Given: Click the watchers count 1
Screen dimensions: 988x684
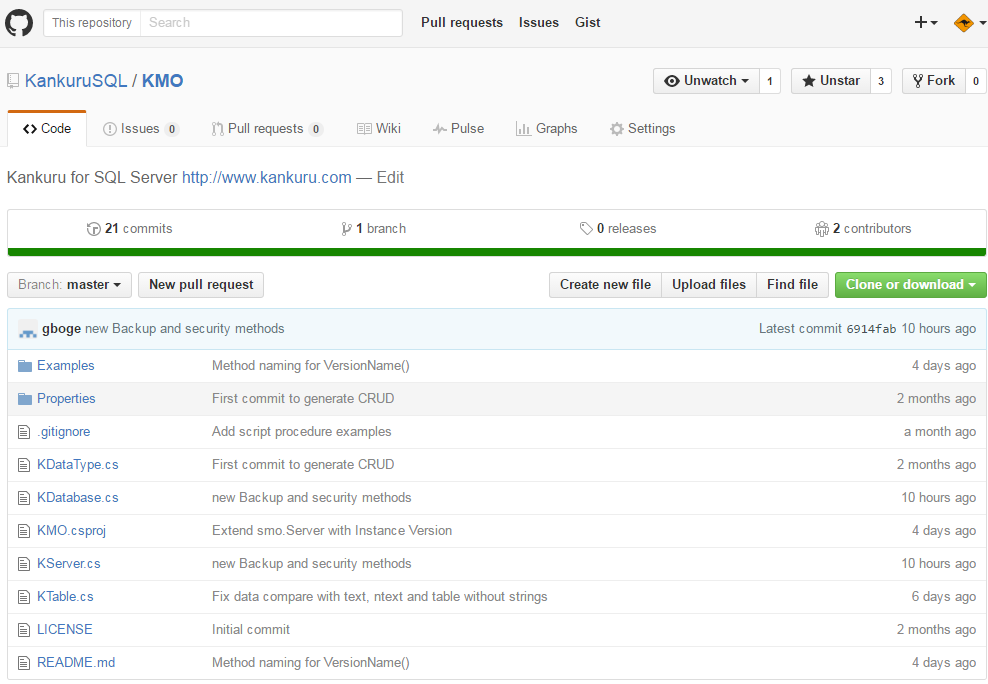Looking at the screenshot, I should click(x=770, y=81).
